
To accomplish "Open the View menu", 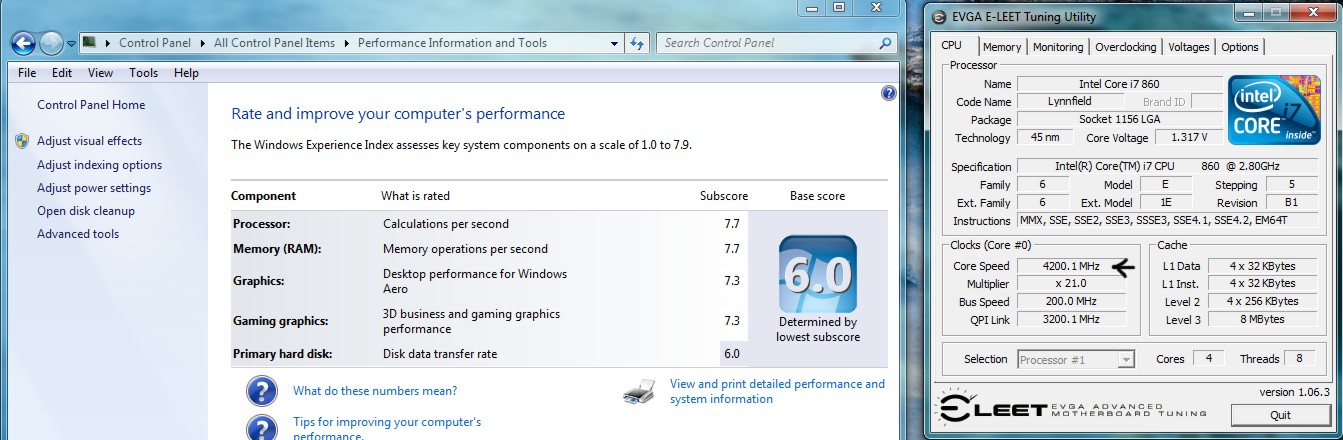I will pos(100,73).
